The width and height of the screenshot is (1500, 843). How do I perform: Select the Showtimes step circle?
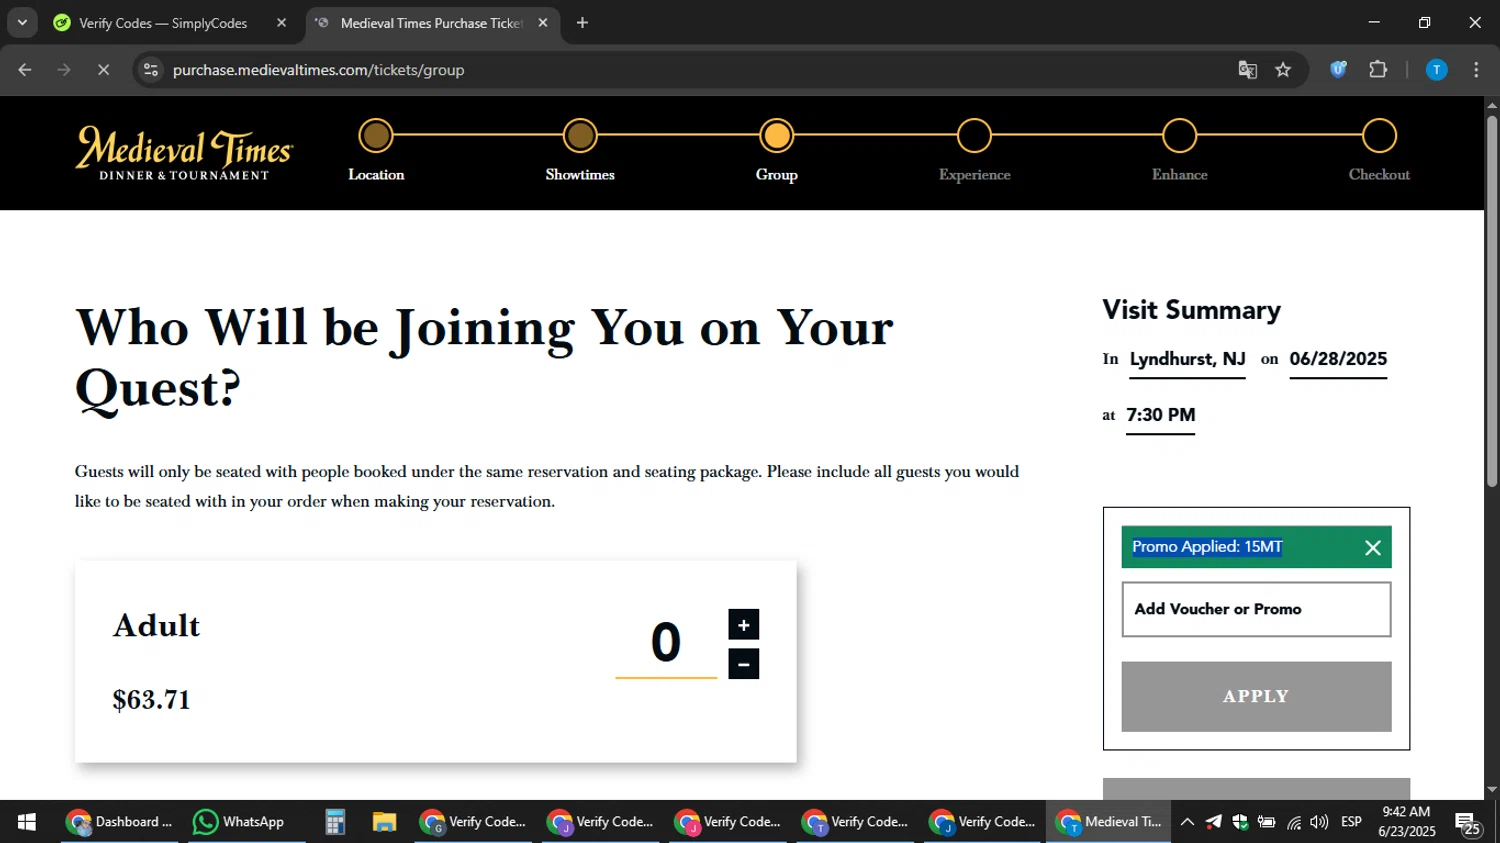click(580, 136)
